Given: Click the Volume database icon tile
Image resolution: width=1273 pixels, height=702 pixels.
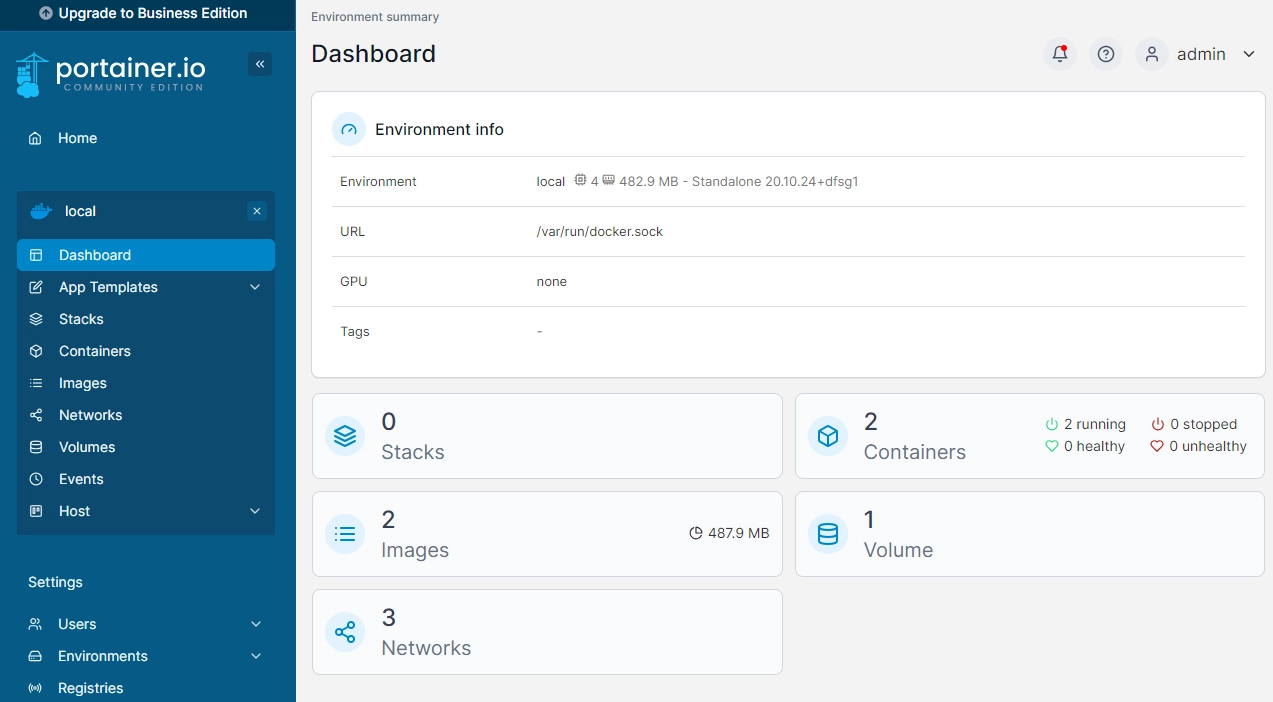Looking at the screenshot, I should click(x=828, y=534).
